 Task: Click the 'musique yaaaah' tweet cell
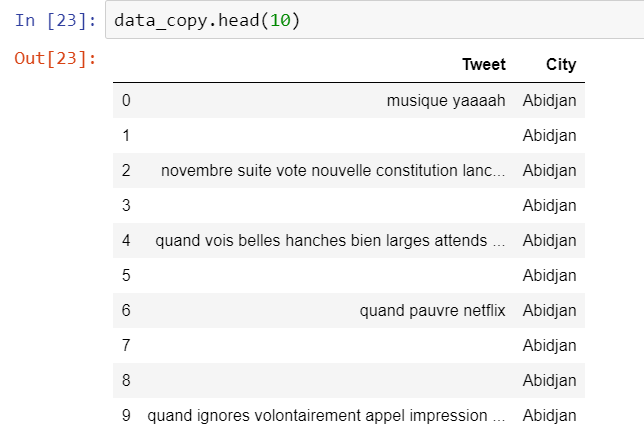[x=446, y=100]
